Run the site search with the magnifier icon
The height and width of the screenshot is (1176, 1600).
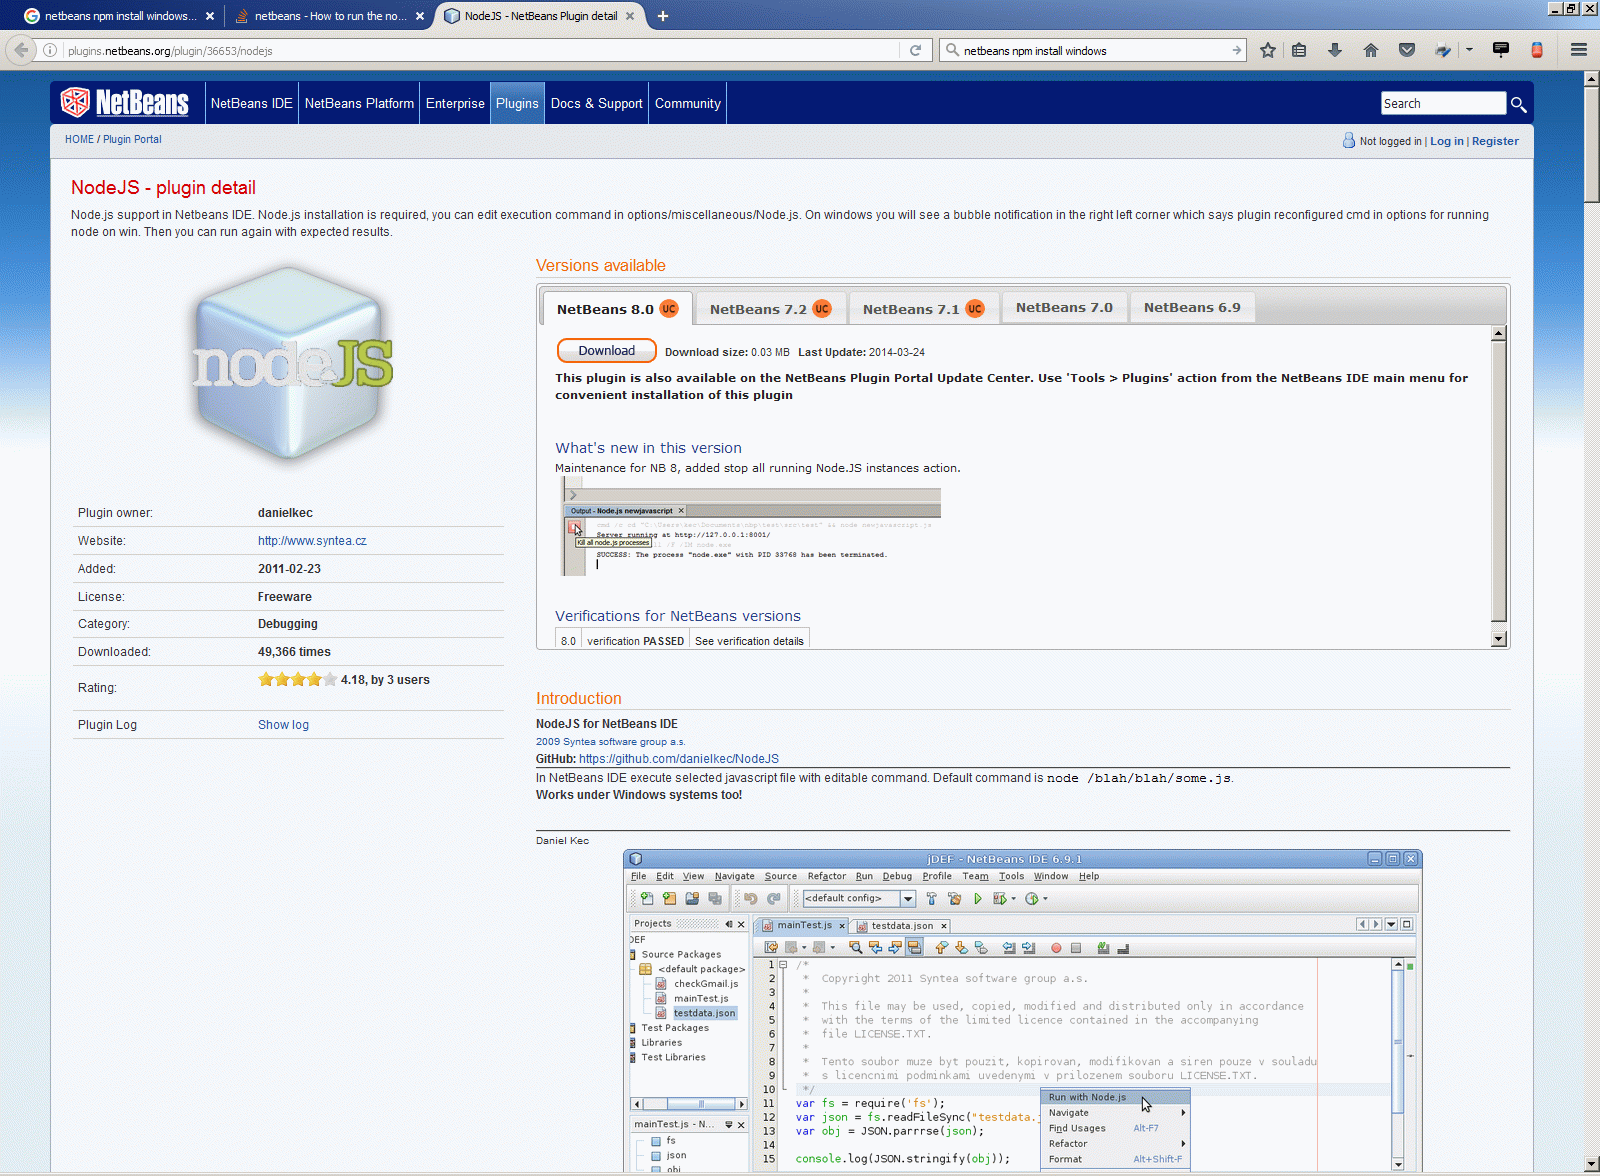pos(1518,104)
